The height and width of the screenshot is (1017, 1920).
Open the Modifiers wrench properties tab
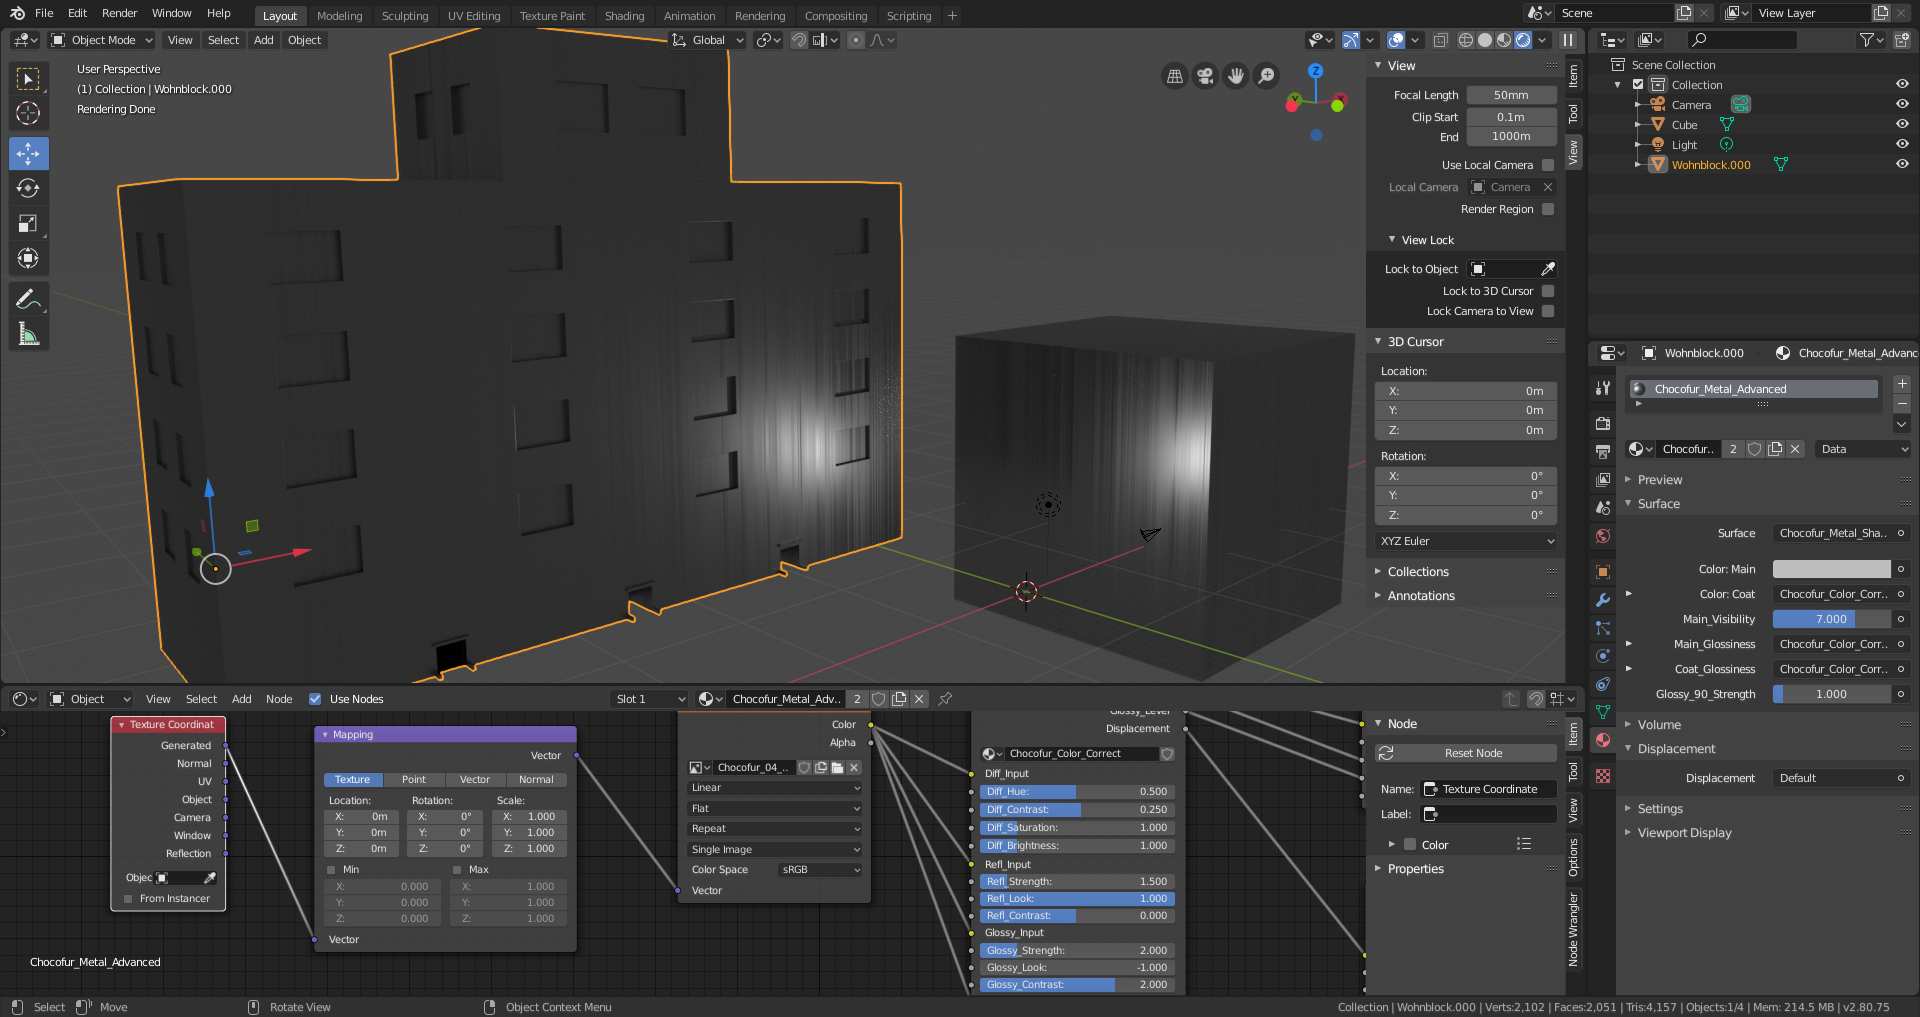pyautogui.click(x=1603, y=600)
